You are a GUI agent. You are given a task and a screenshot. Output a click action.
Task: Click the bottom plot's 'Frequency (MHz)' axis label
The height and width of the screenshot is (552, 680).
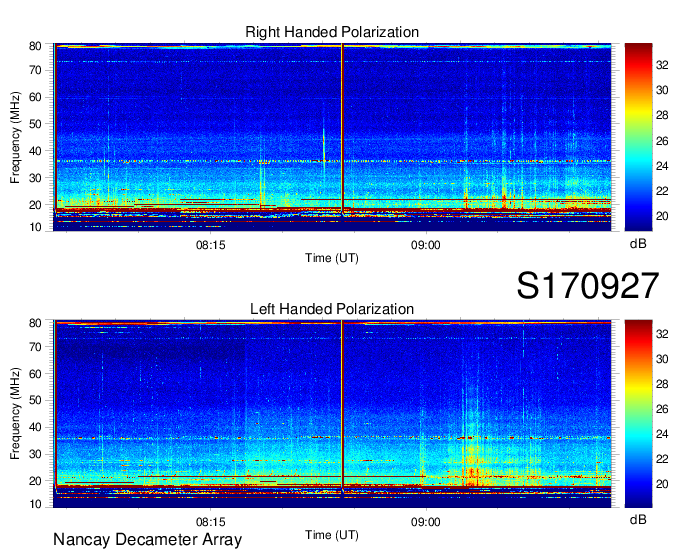(x=15, y=414)
